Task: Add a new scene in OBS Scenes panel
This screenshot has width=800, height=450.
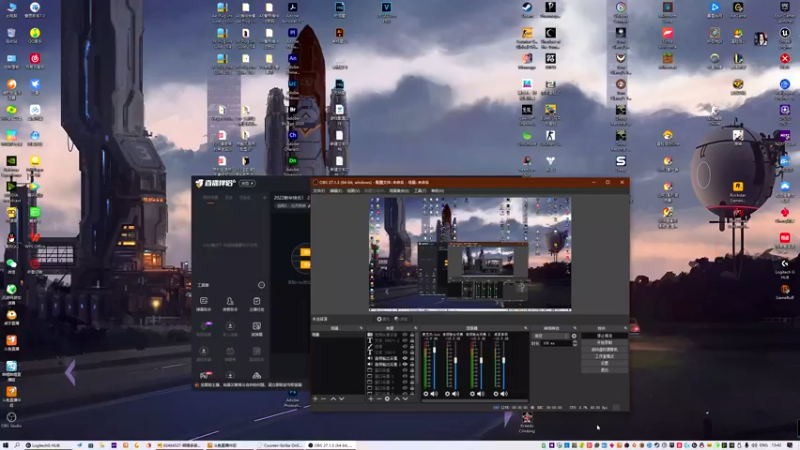Action: point(315,398)
